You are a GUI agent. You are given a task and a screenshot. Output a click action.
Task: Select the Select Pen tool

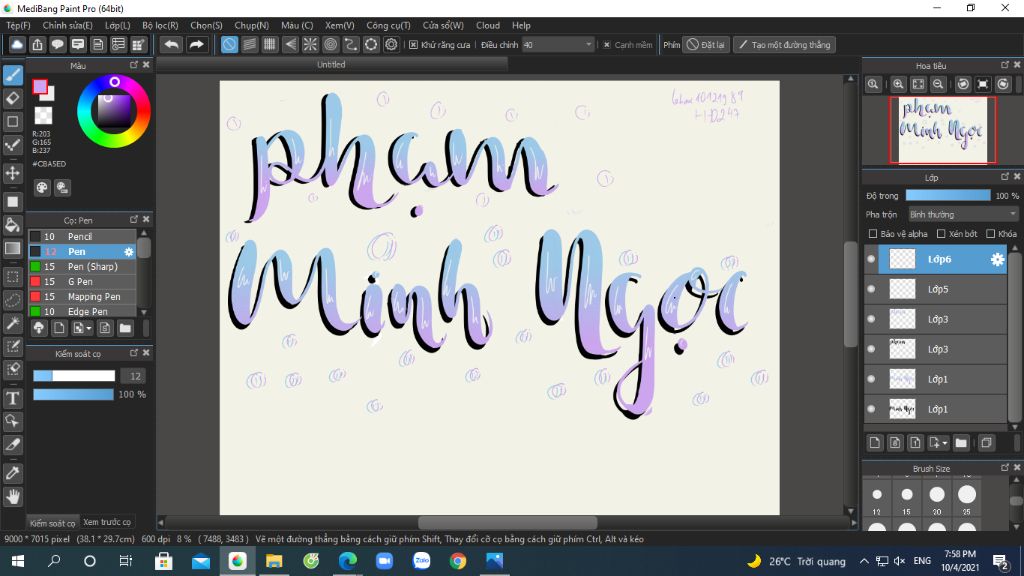point(12,346)
